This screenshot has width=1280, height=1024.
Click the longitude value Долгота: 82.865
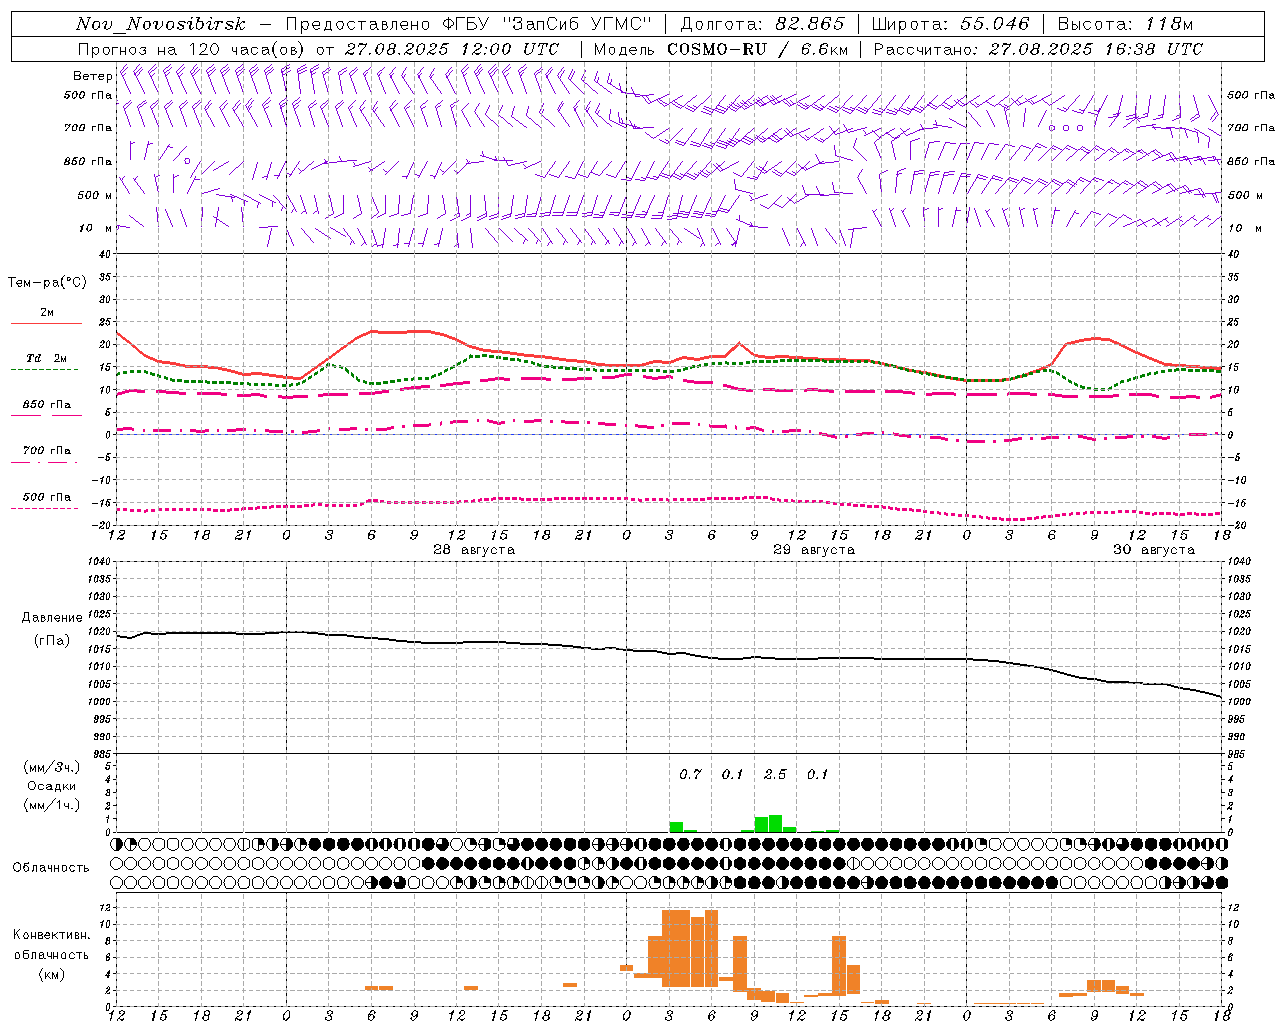pos(762,24)
